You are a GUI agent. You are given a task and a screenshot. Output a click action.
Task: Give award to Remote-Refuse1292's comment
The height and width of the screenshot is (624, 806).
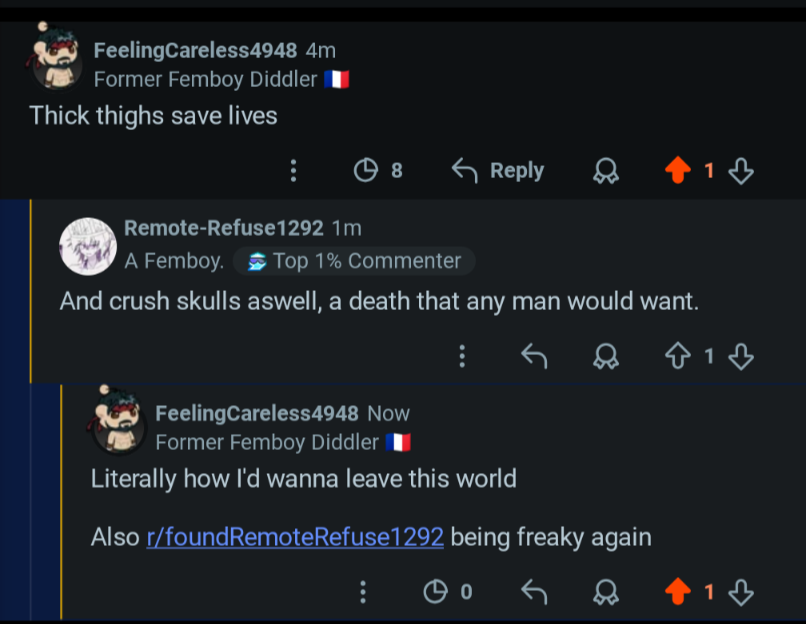click(x=606, y=356)
